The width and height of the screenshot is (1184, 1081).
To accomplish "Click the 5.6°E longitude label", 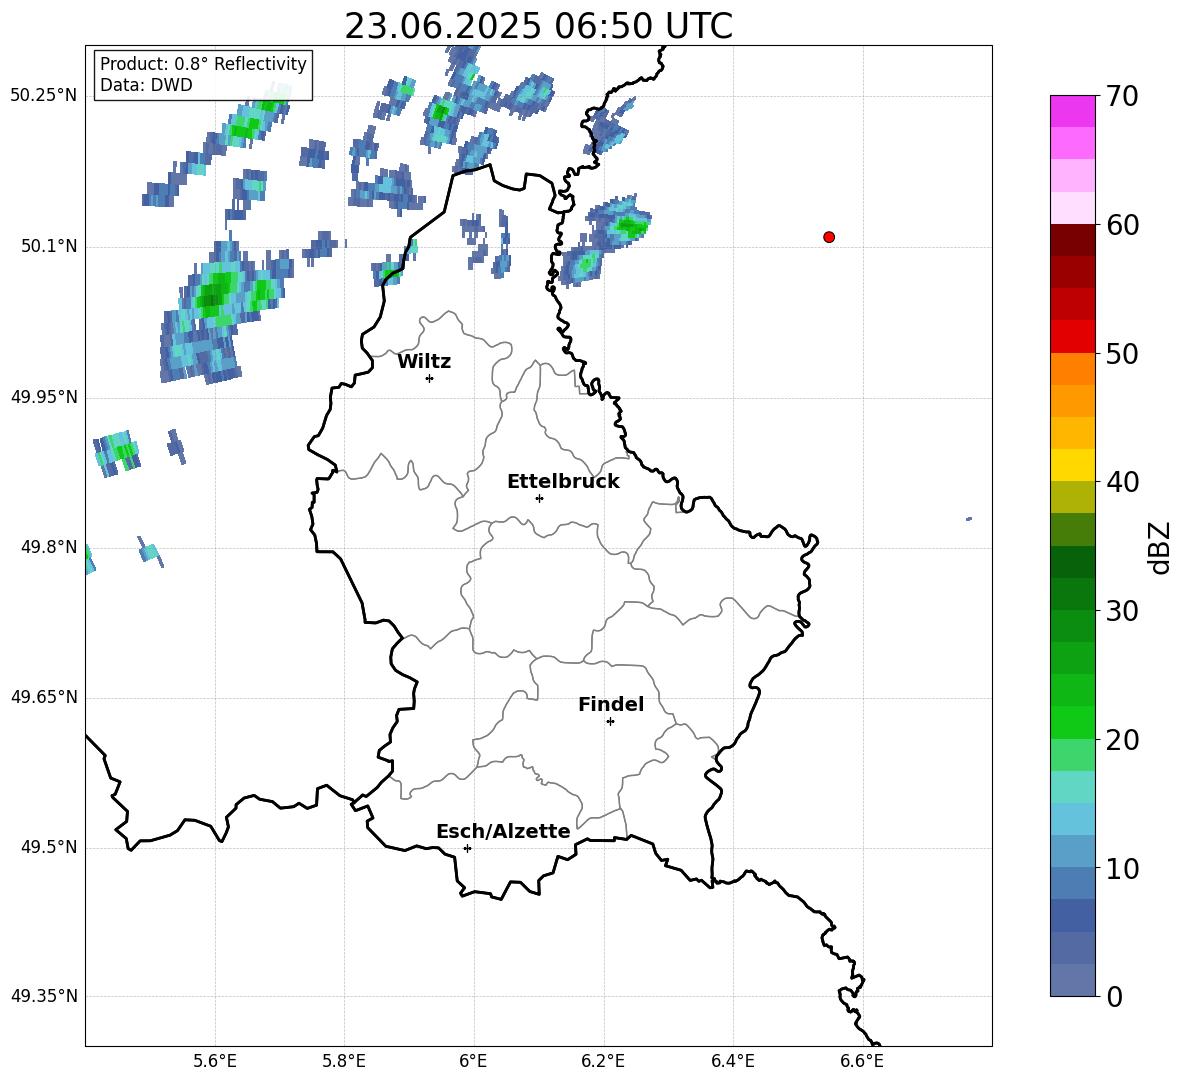I will [215, 1061].
